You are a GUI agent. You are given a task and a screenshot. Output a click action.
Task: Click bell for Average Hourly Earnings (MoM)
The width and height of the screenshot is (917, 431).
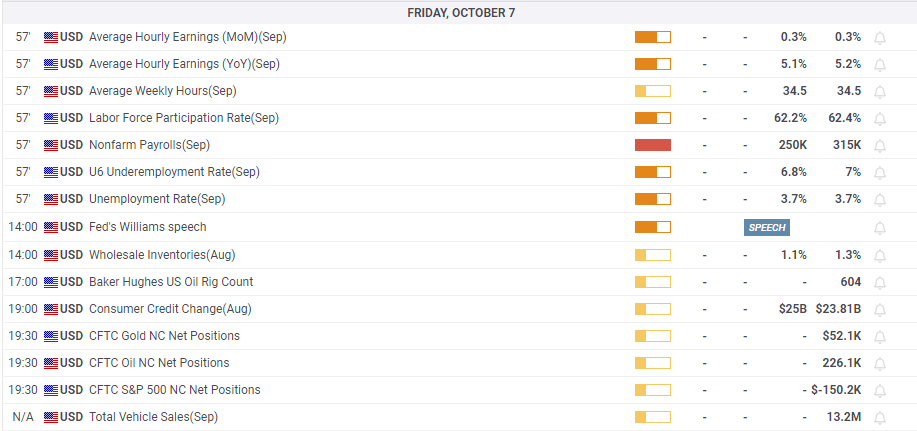click(x=880, y=38)
